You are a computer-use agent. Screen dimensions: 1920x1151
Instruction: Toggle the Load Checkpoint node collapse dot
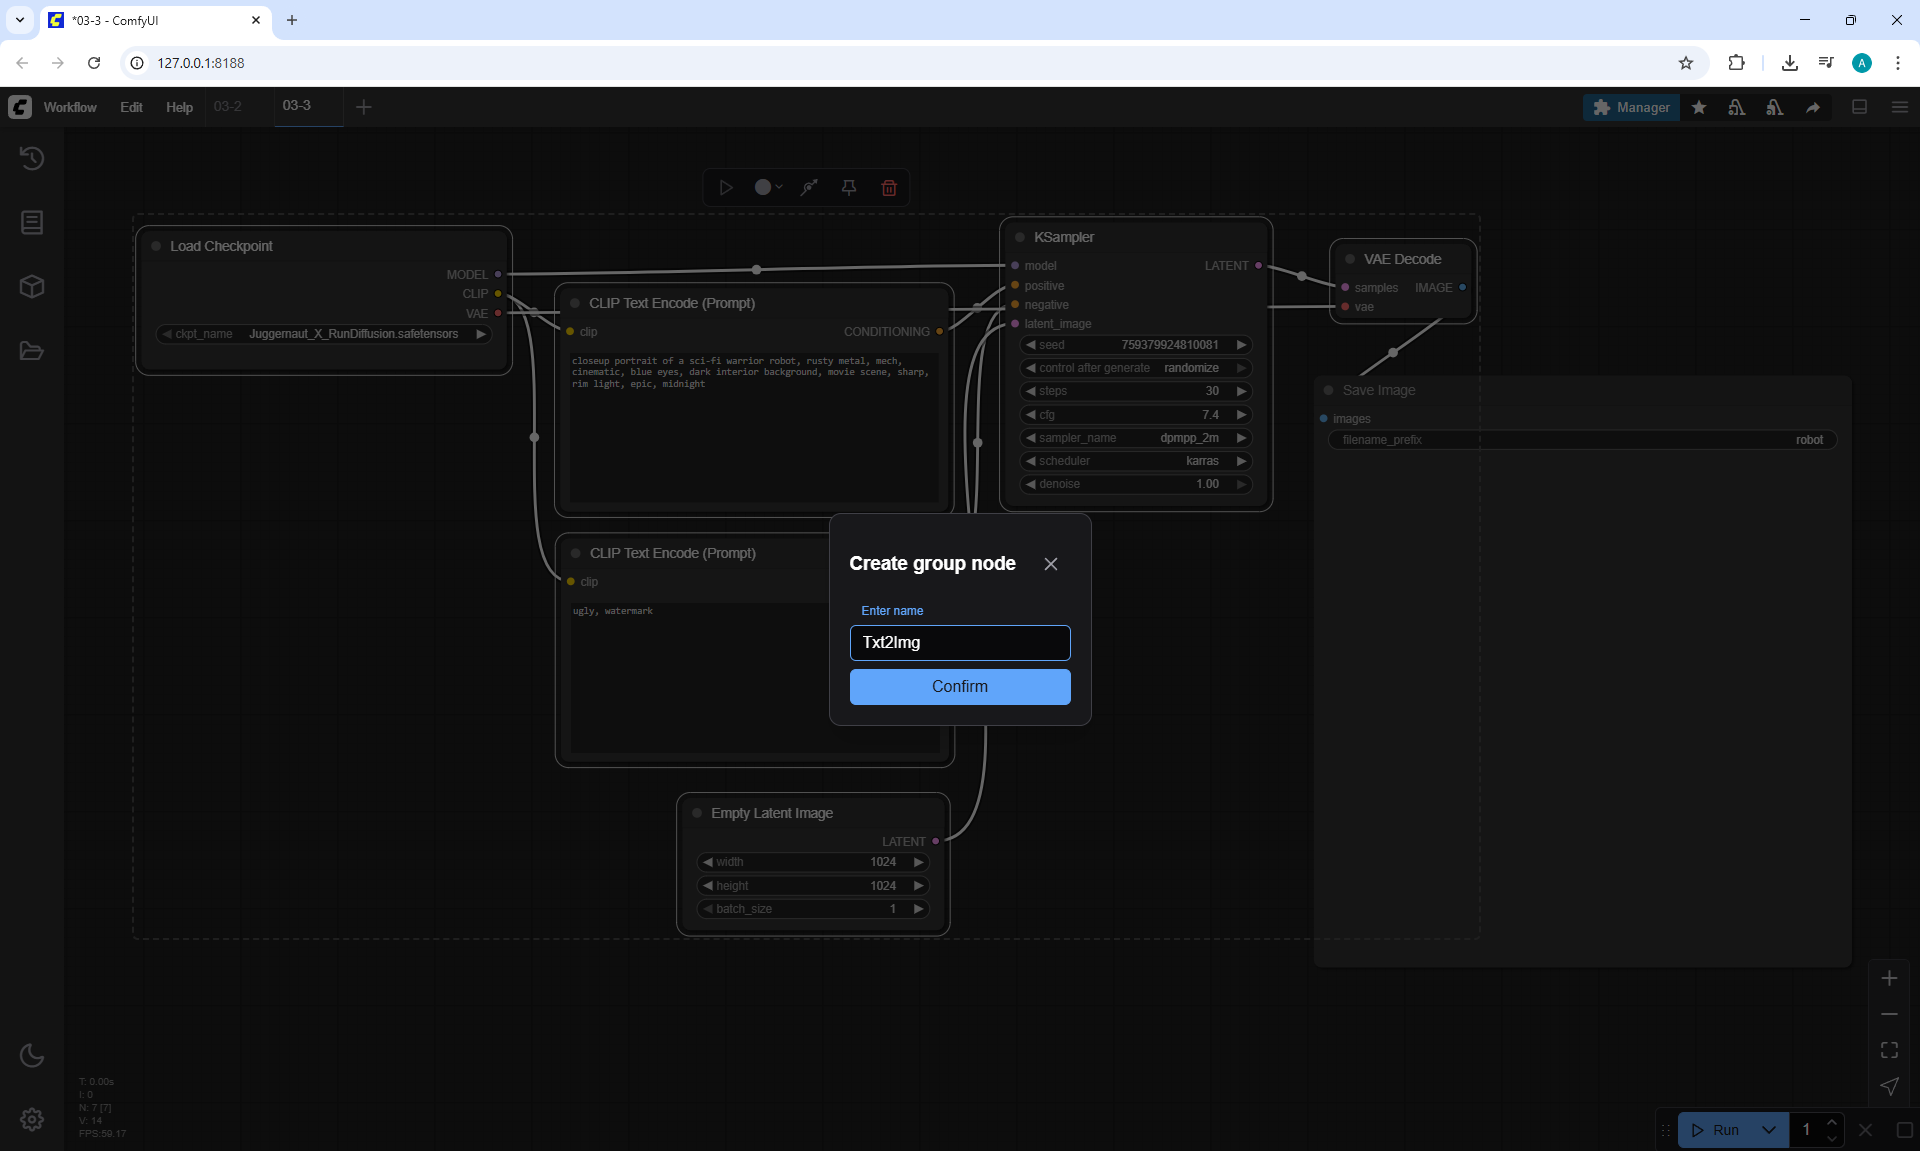tap(156, 246)
